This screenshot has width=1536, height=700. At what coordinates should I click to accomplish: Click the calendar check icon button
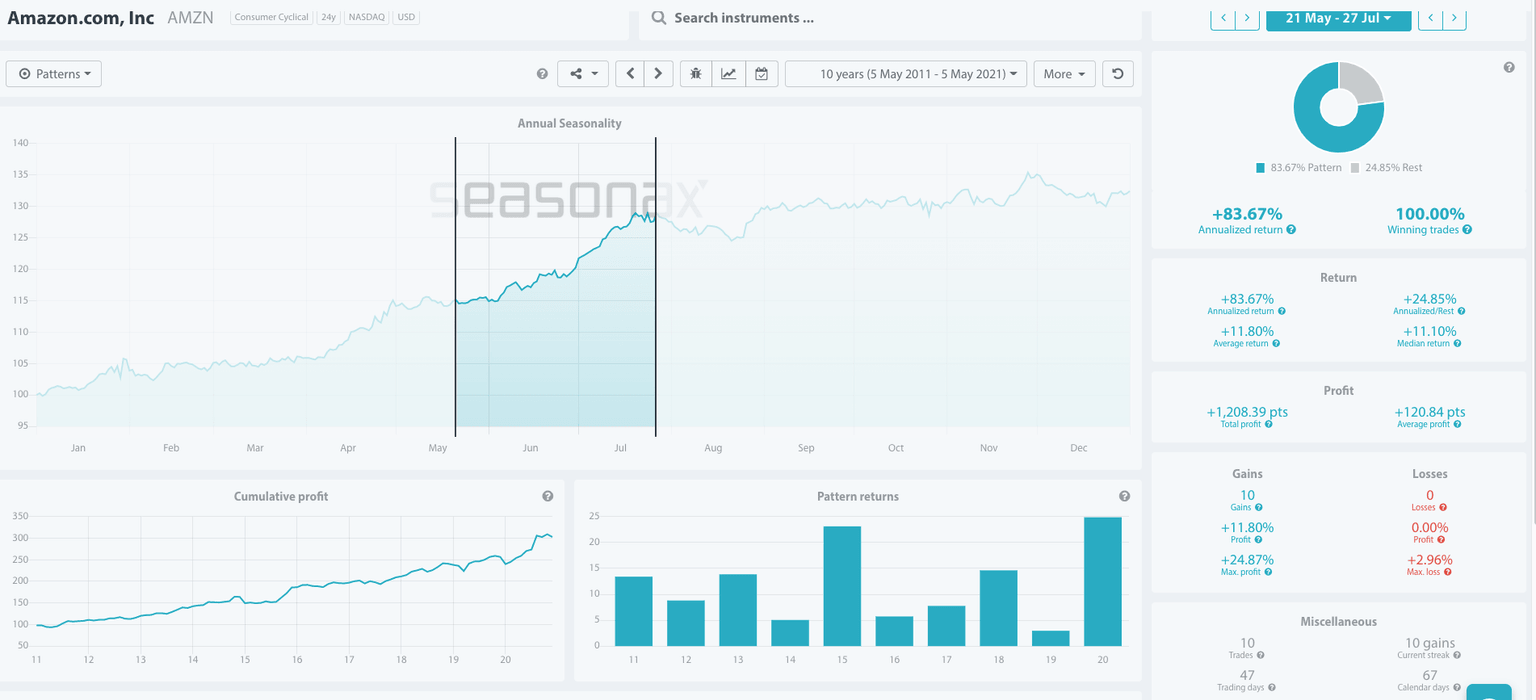point(761,74)
